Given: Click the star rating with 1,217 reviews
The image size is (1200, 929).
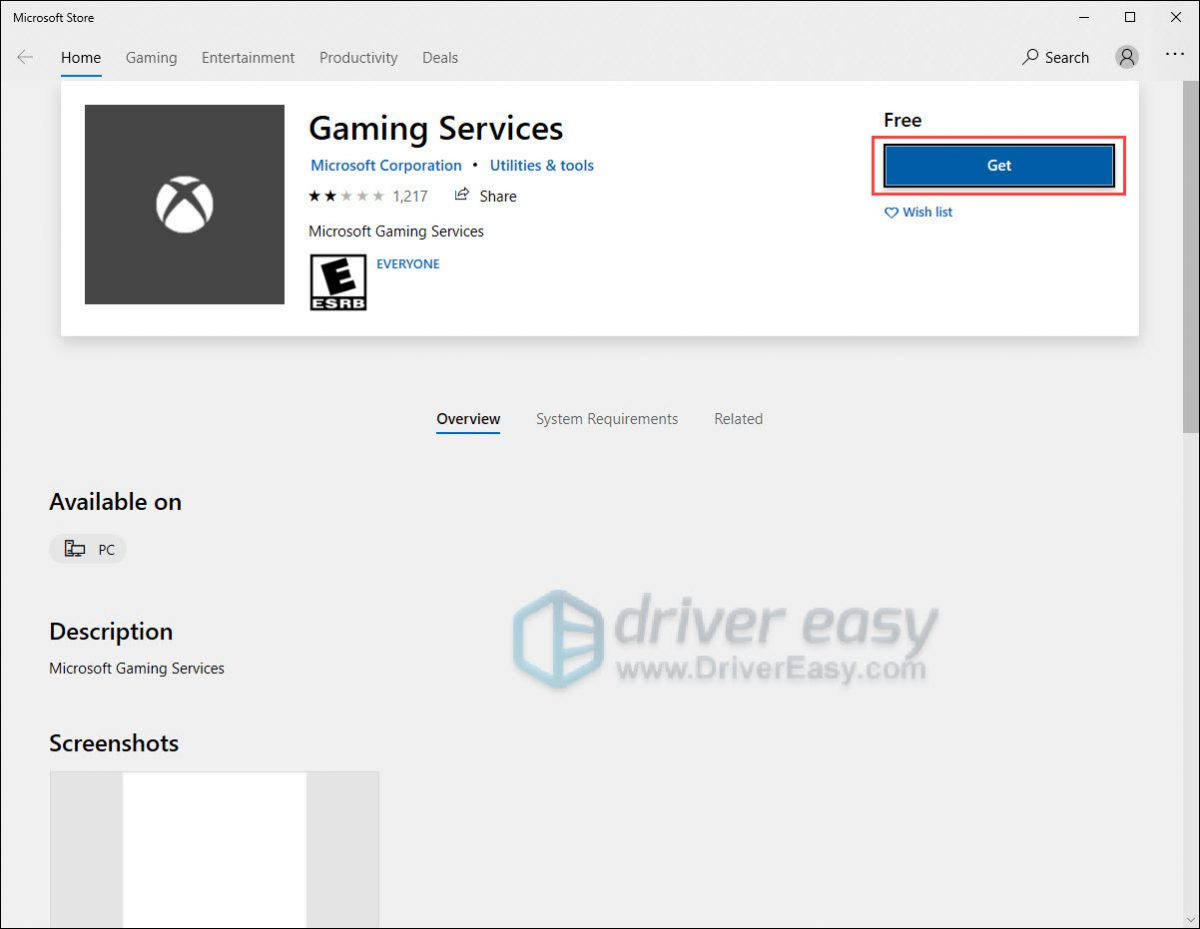Looking at the screenshot, I should 368,196.
